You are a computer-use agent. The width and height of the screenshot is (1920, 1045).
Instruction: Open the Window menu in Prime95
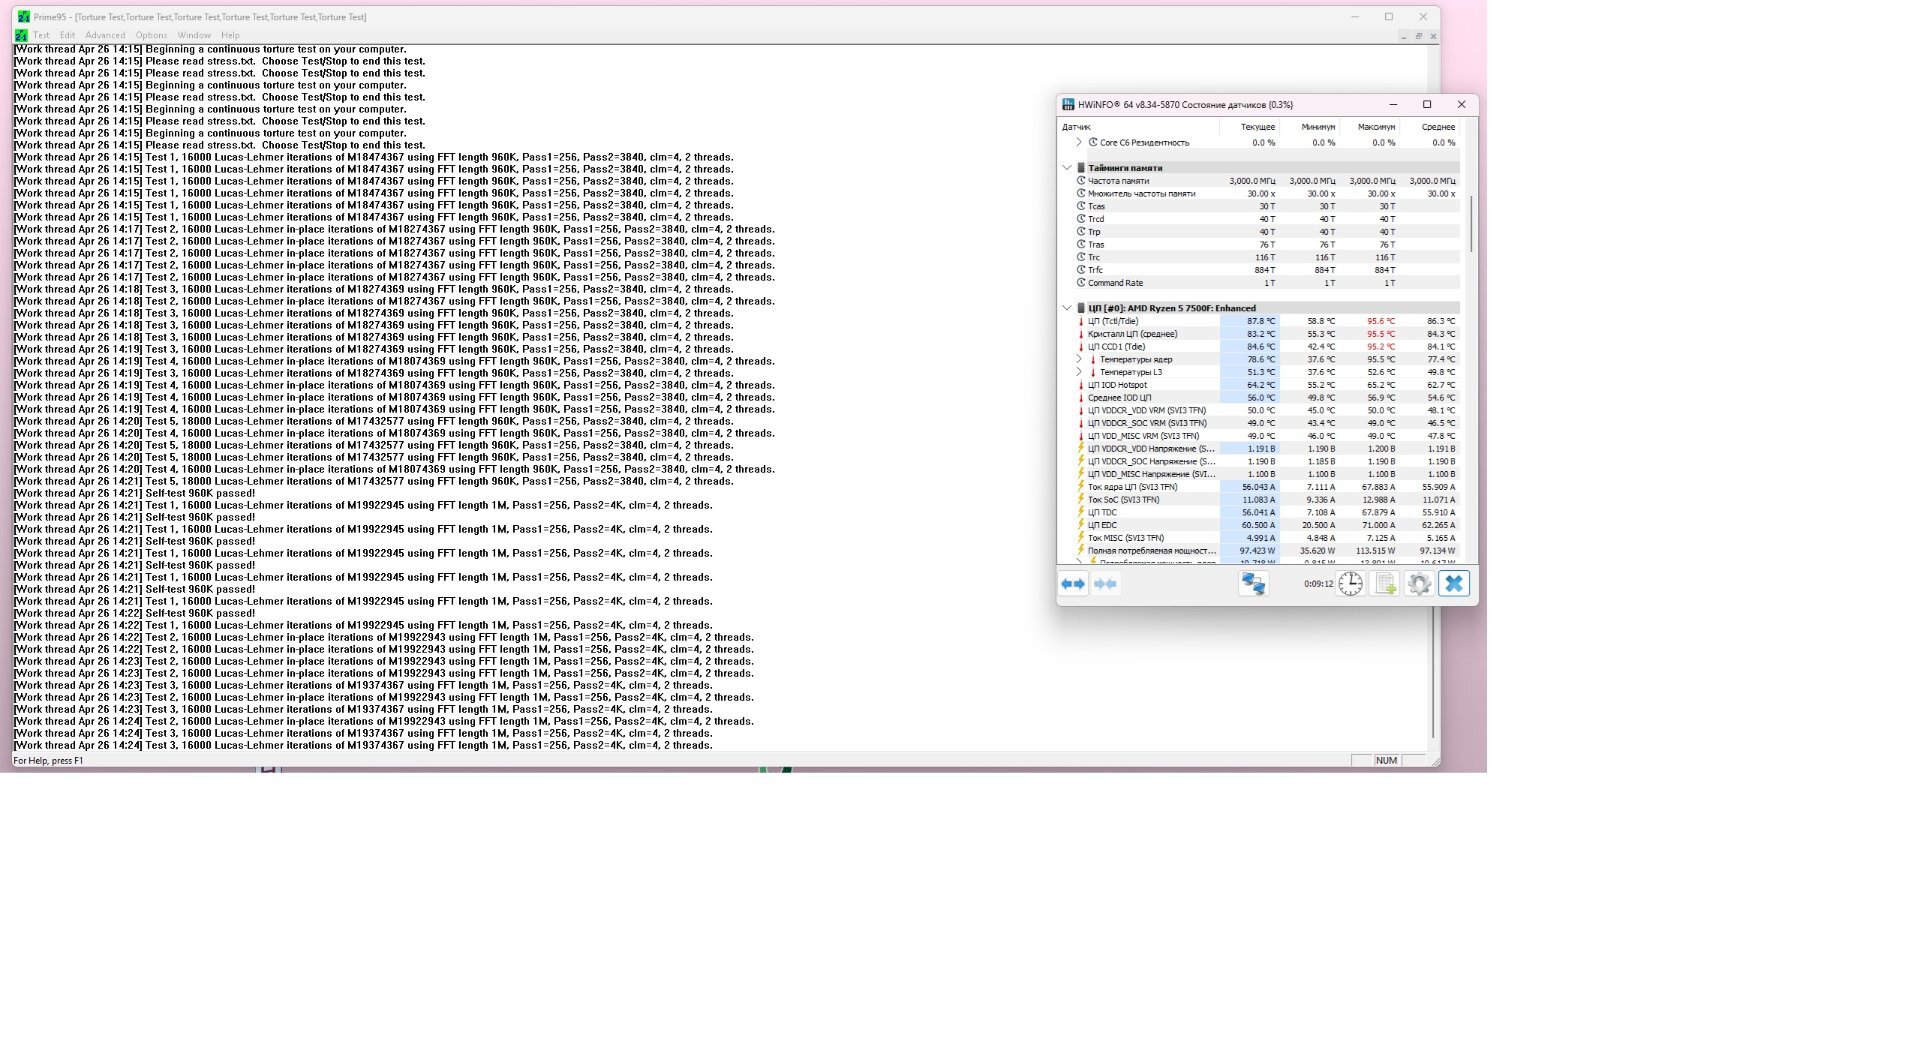194,35
